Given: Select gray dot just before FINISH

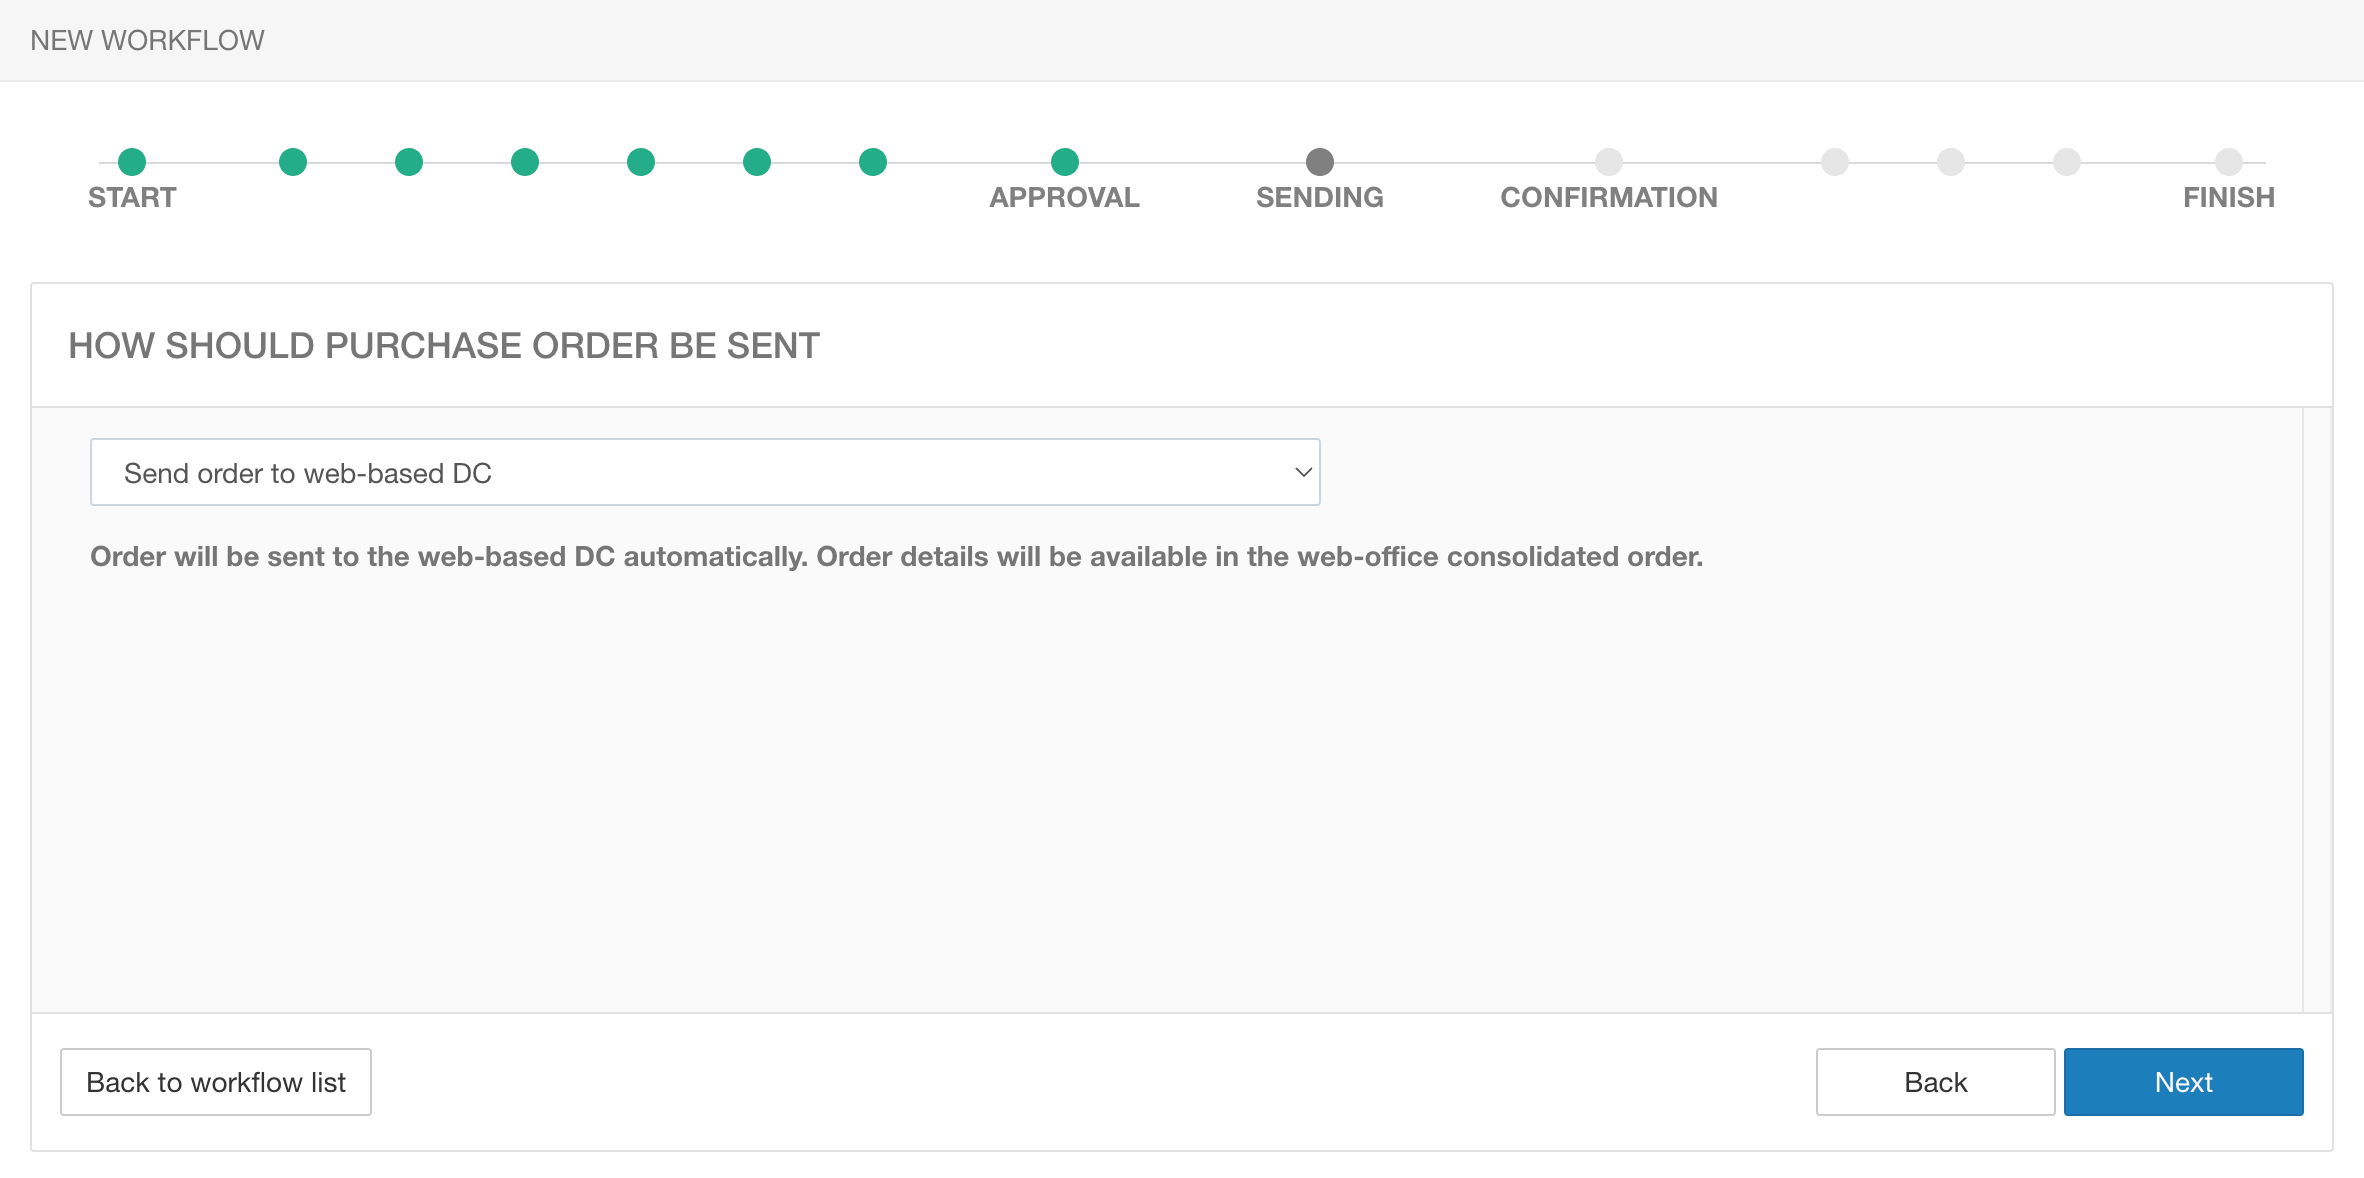Looking at the screenshot, I should point(2067,162).
